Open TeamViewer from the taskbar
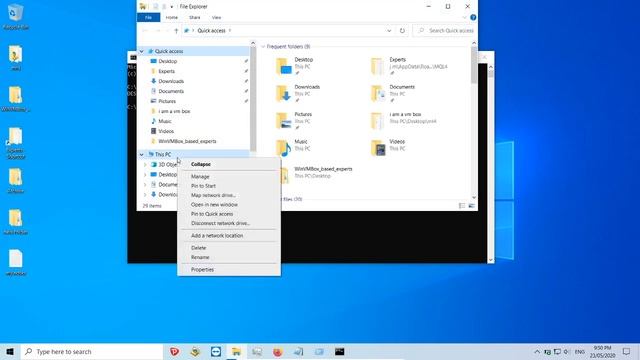The width and height of the screenshot is (640, 360). tap(216, 351)
